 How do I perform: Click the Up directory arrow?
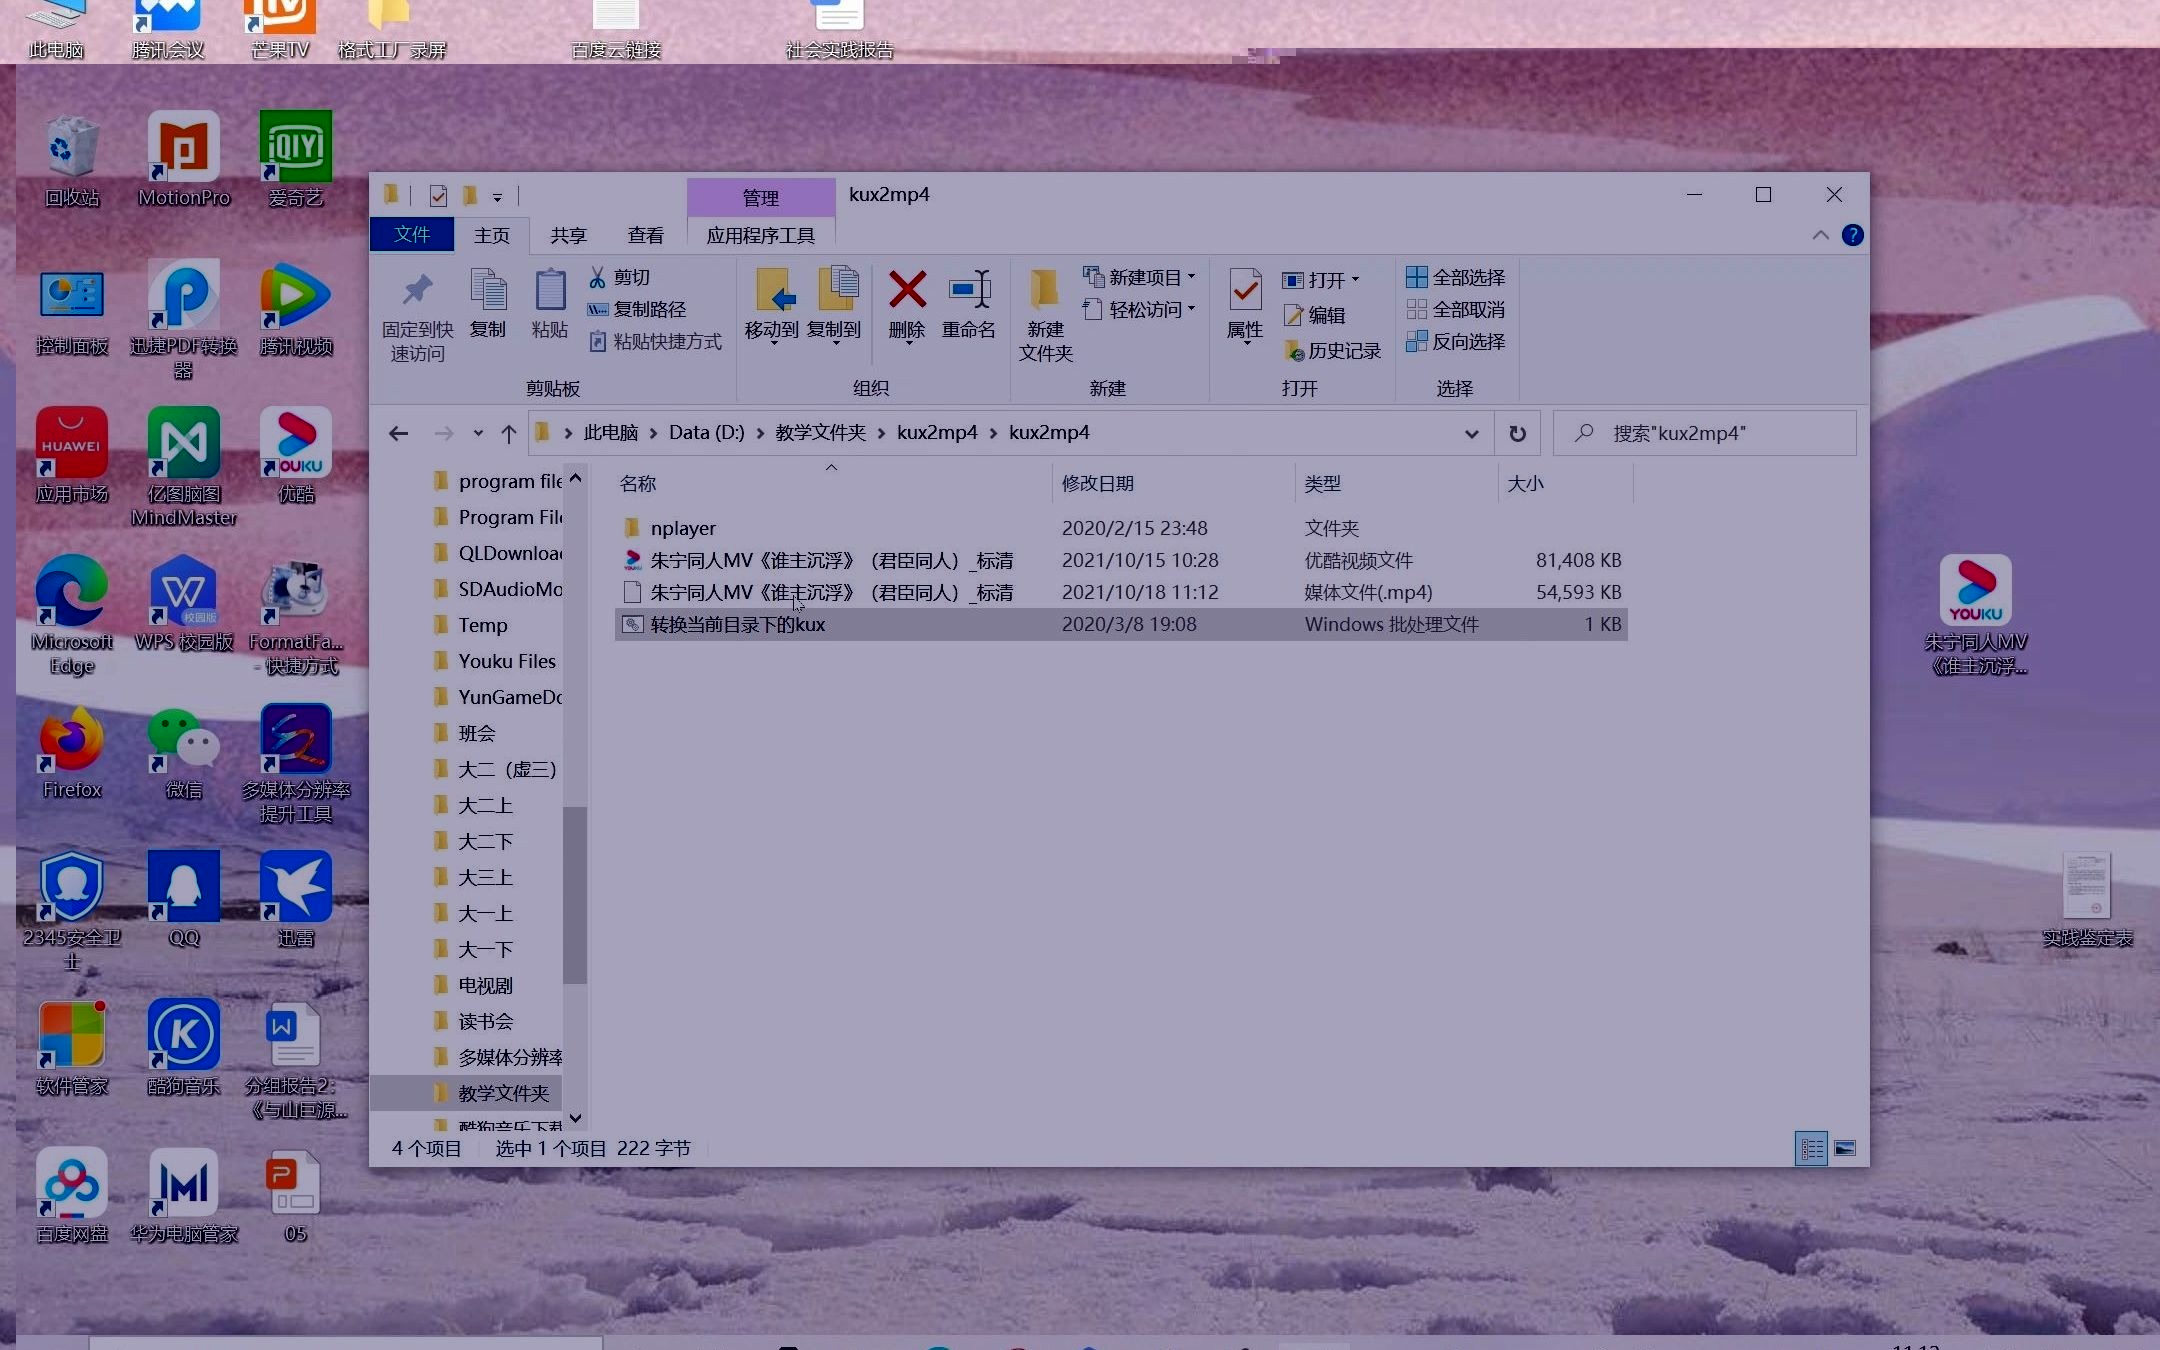pyautogui.click(x=508, y=433)
